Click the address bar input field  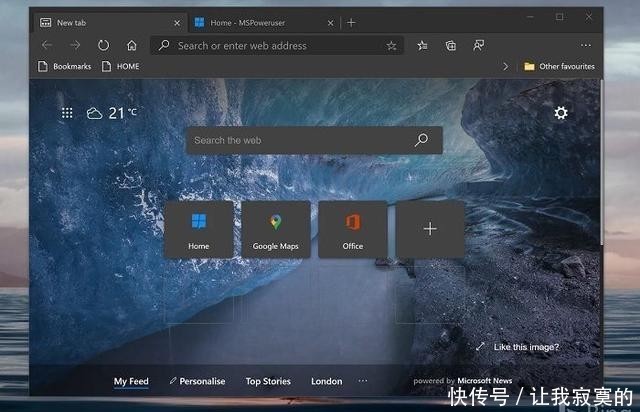coord(278,45)
